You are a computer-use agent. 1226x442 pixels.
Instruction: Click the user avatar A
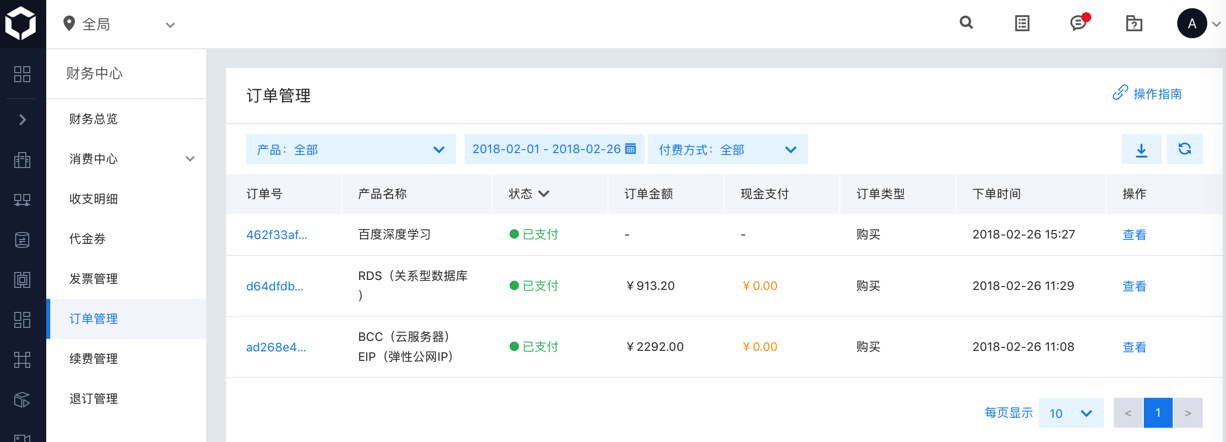1192,23
